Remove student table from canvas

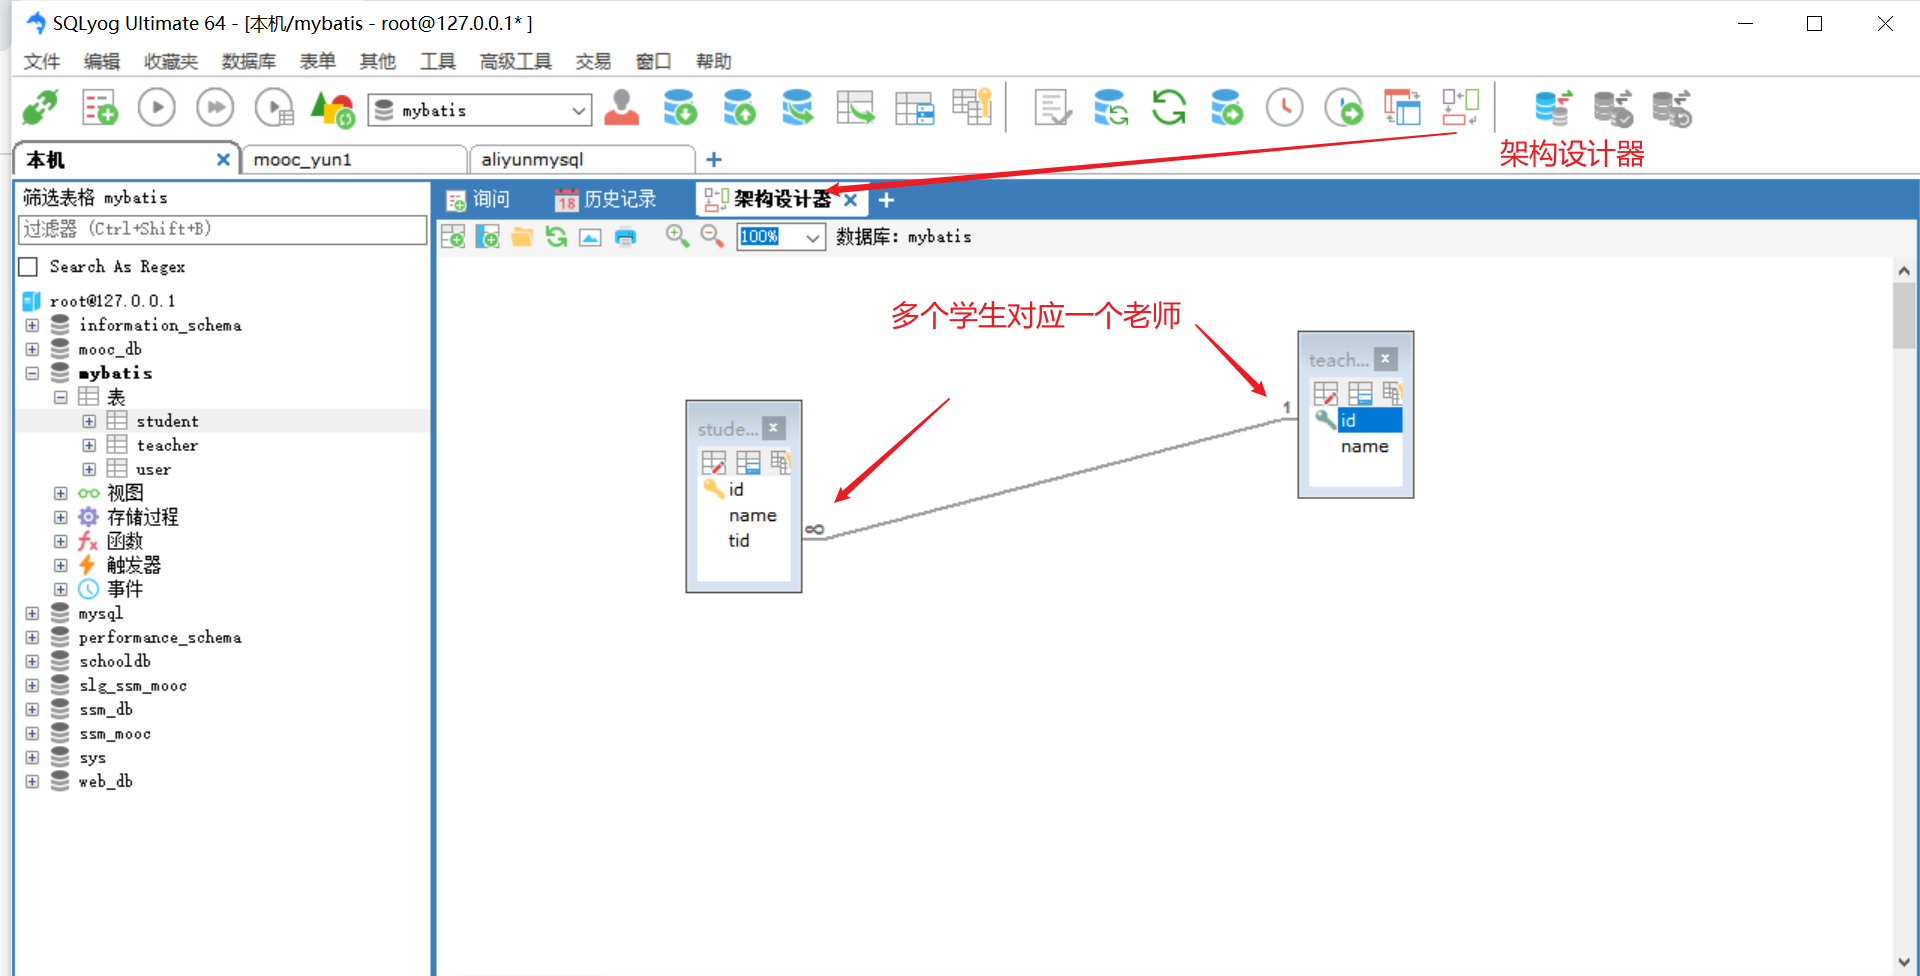pos(773,428)
